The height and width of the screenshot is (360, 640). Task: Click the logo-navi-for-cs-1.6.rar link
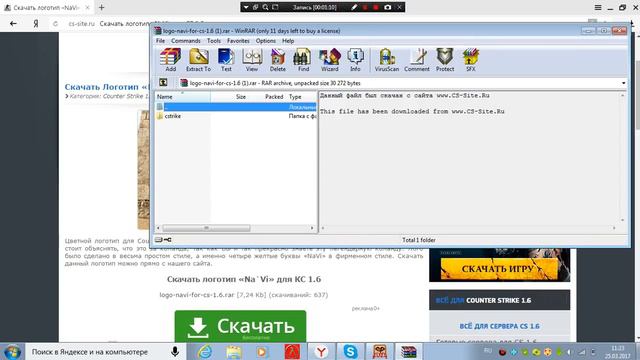pyautogui.click(x=197, y=295)
